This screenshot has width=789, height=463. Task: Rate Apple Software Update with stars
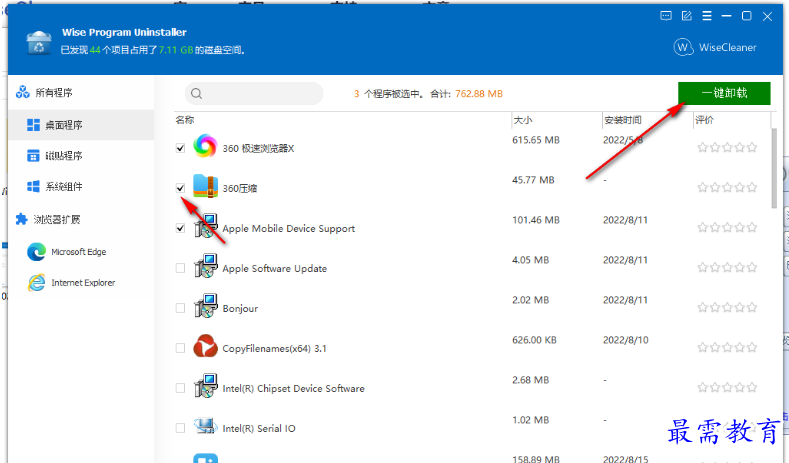(727, 267)
